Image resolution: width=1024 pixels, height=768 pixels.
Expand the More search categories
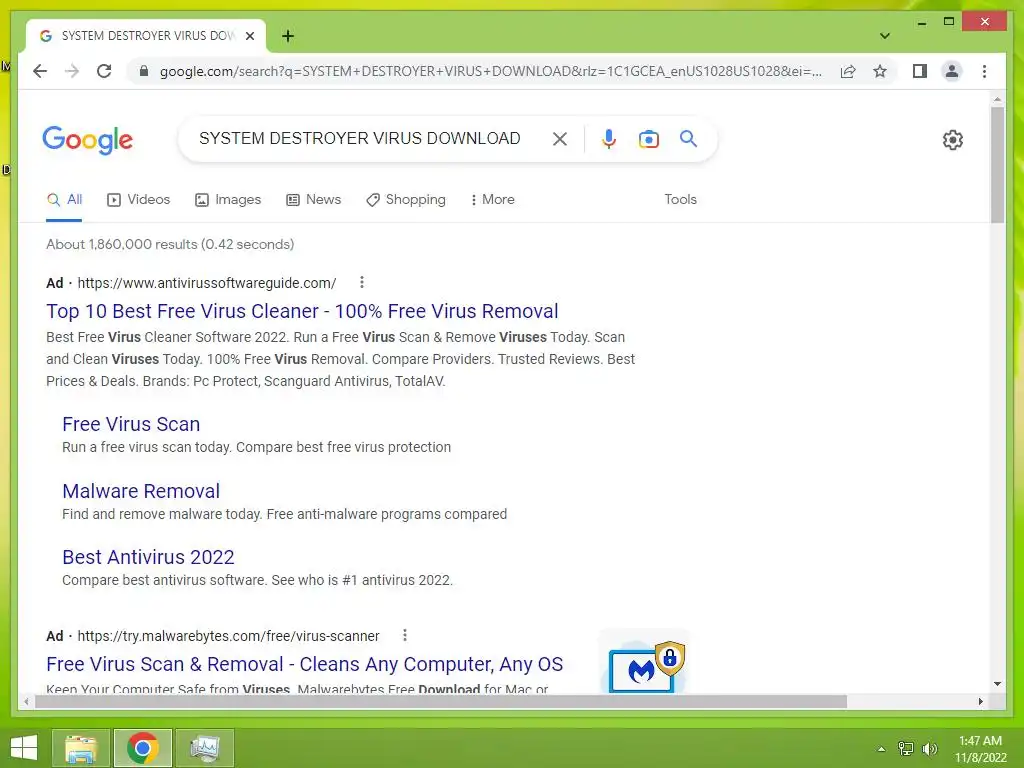(492, 200)
